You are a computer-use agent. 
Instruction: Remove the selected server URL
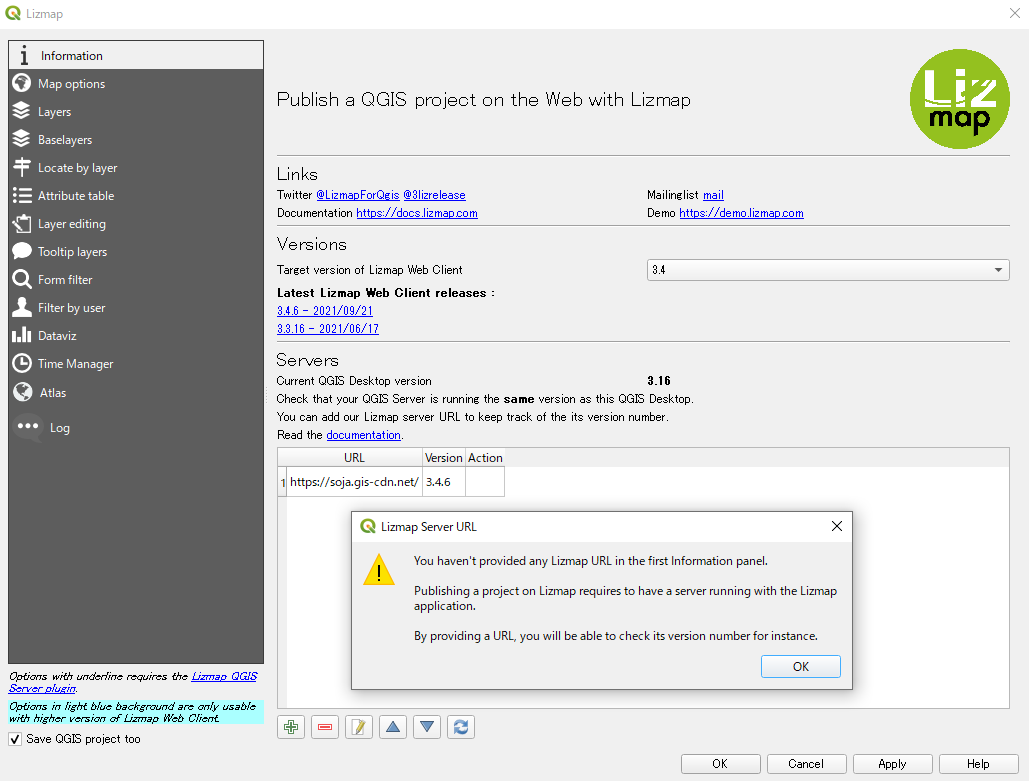click(324, 727)
